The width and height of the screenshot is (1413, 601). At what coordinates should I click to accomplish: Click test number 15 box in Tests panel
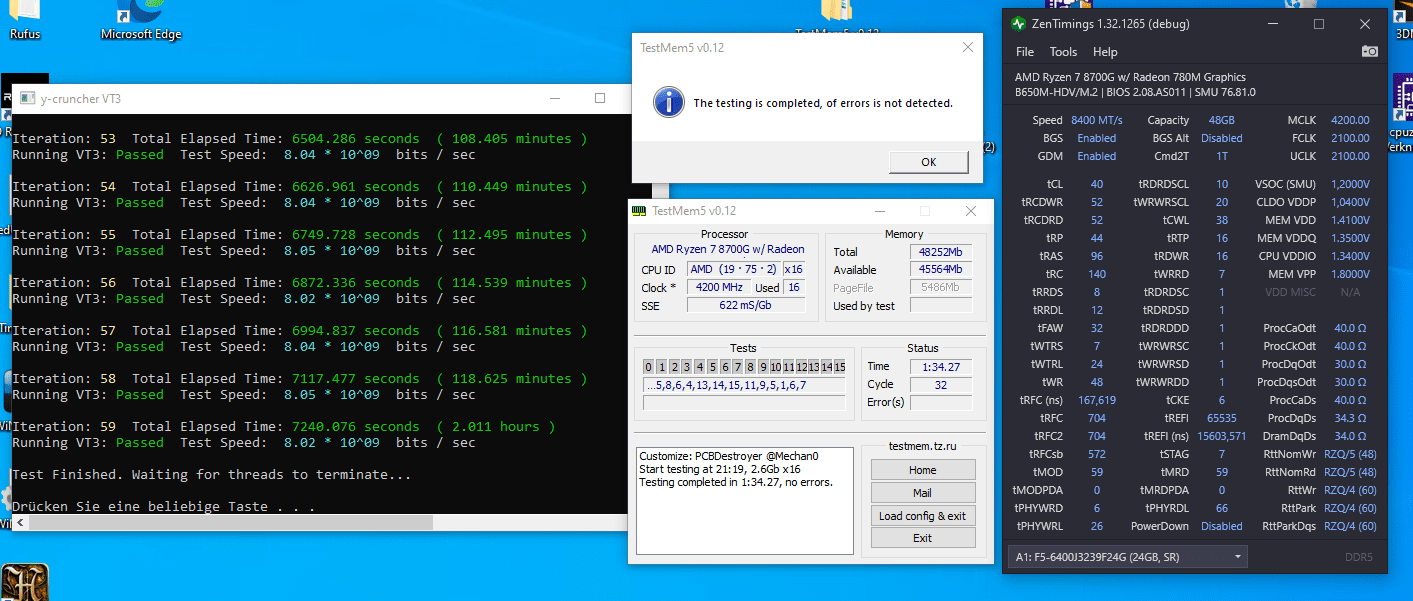click(x=840, y=367)
